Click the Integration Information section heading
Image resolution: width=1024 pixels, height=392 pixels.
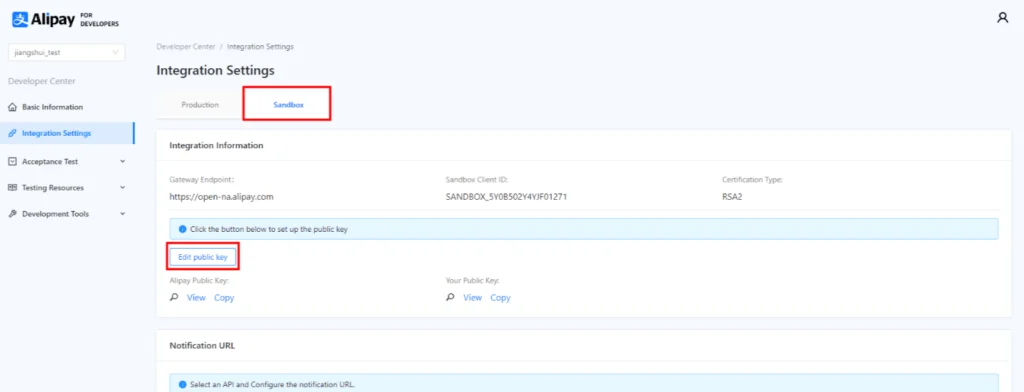pyautogui.click(x=216, y=146)
